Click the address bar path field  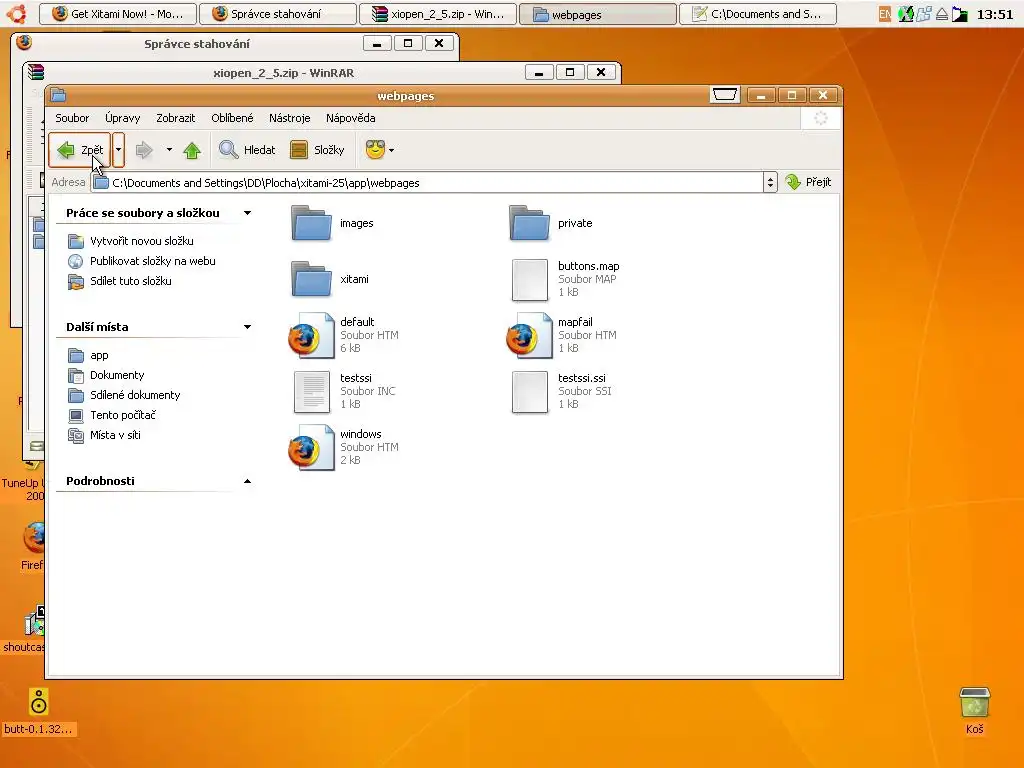tap(427, 183)
